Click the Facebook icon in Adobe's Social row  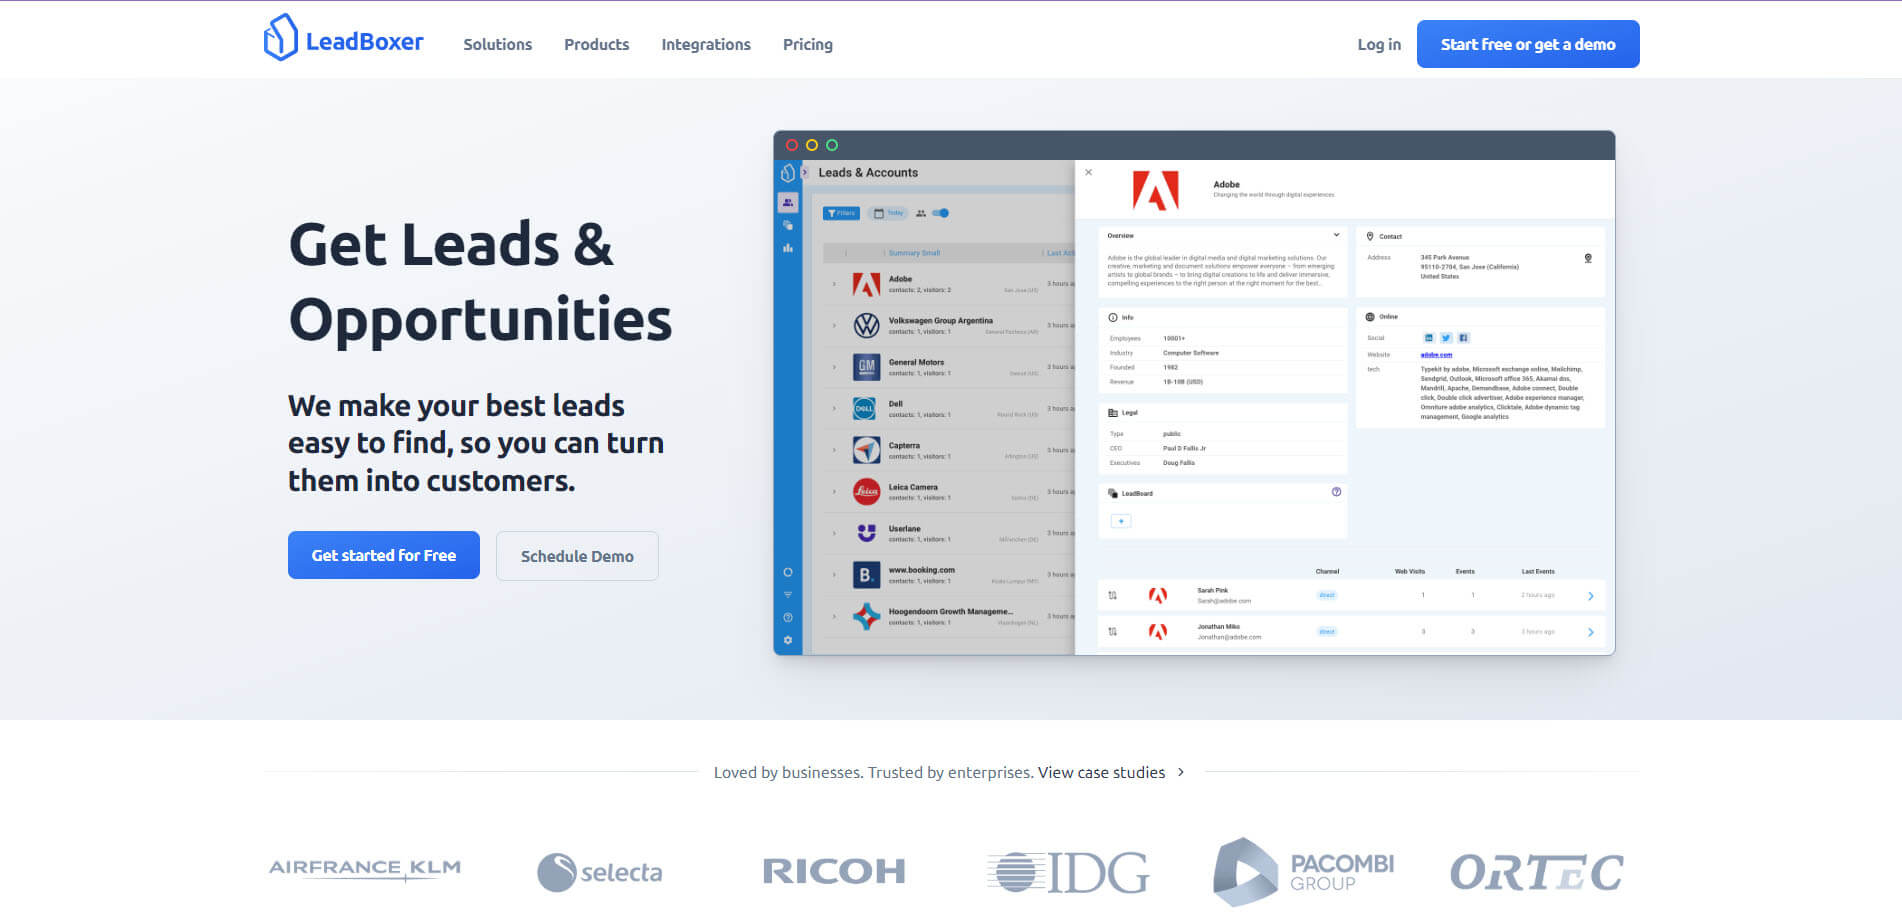1463,338
